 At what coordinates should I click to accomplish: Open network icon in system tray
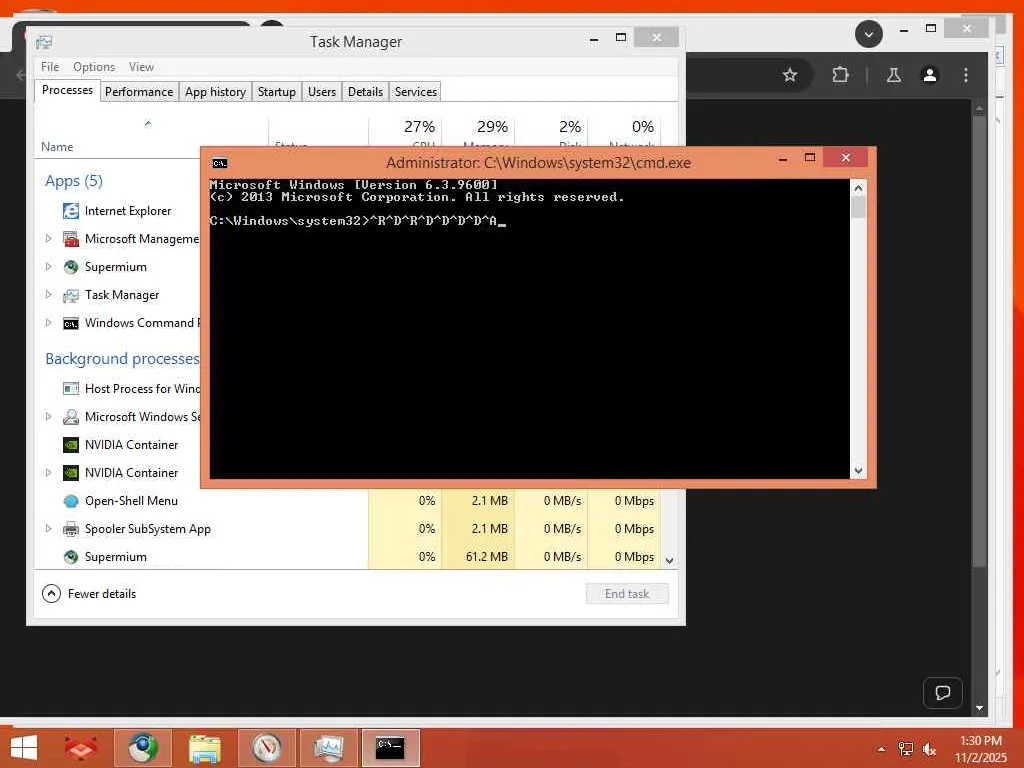tap(905, 748)
